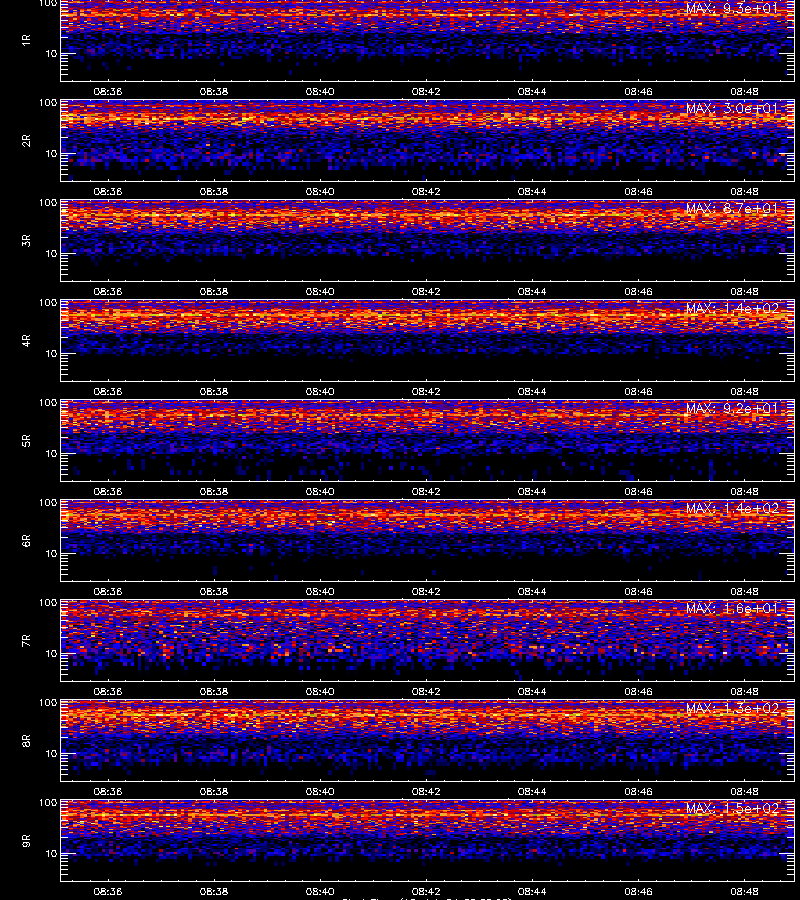Click the 08:42 time tick below panel 5R
This screenshot has width=800, height=900.
point(426,491)
